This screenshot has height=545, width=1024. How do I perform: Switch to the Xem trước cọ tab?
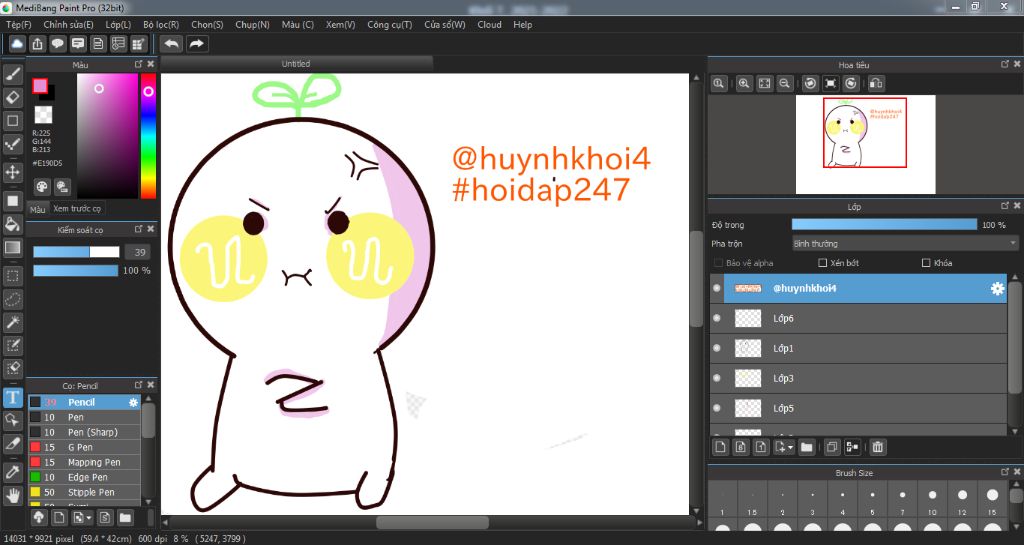coord(77,209)
